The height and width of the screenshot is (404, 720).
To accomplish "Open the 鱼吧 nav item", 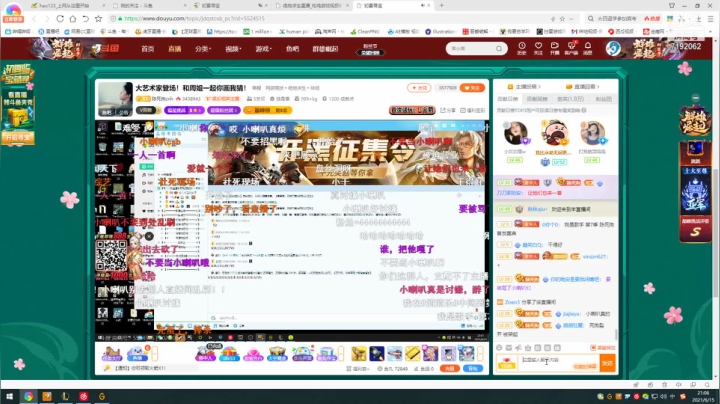I will [x=292, y=49].
